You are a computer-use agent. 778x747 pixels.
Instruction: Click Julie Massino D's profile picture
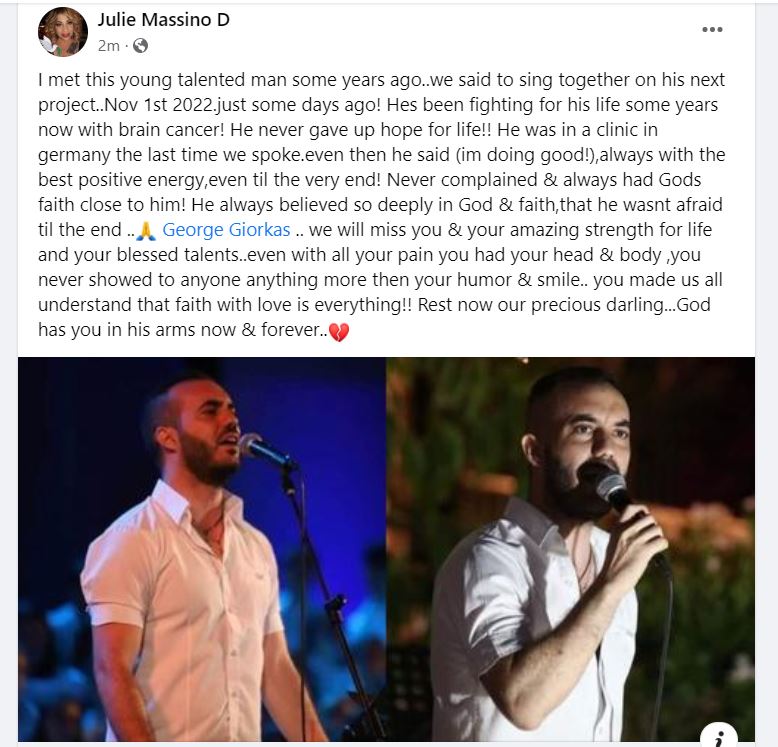[x=63, y=32]
